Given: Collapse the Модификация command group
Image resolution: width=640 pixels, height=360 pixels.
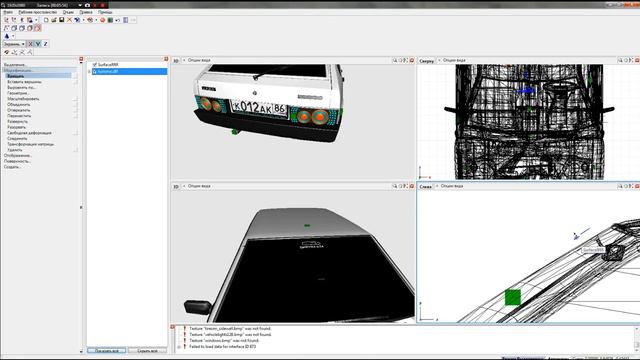Looking at the screenshot, I should (x=18, y=70).
